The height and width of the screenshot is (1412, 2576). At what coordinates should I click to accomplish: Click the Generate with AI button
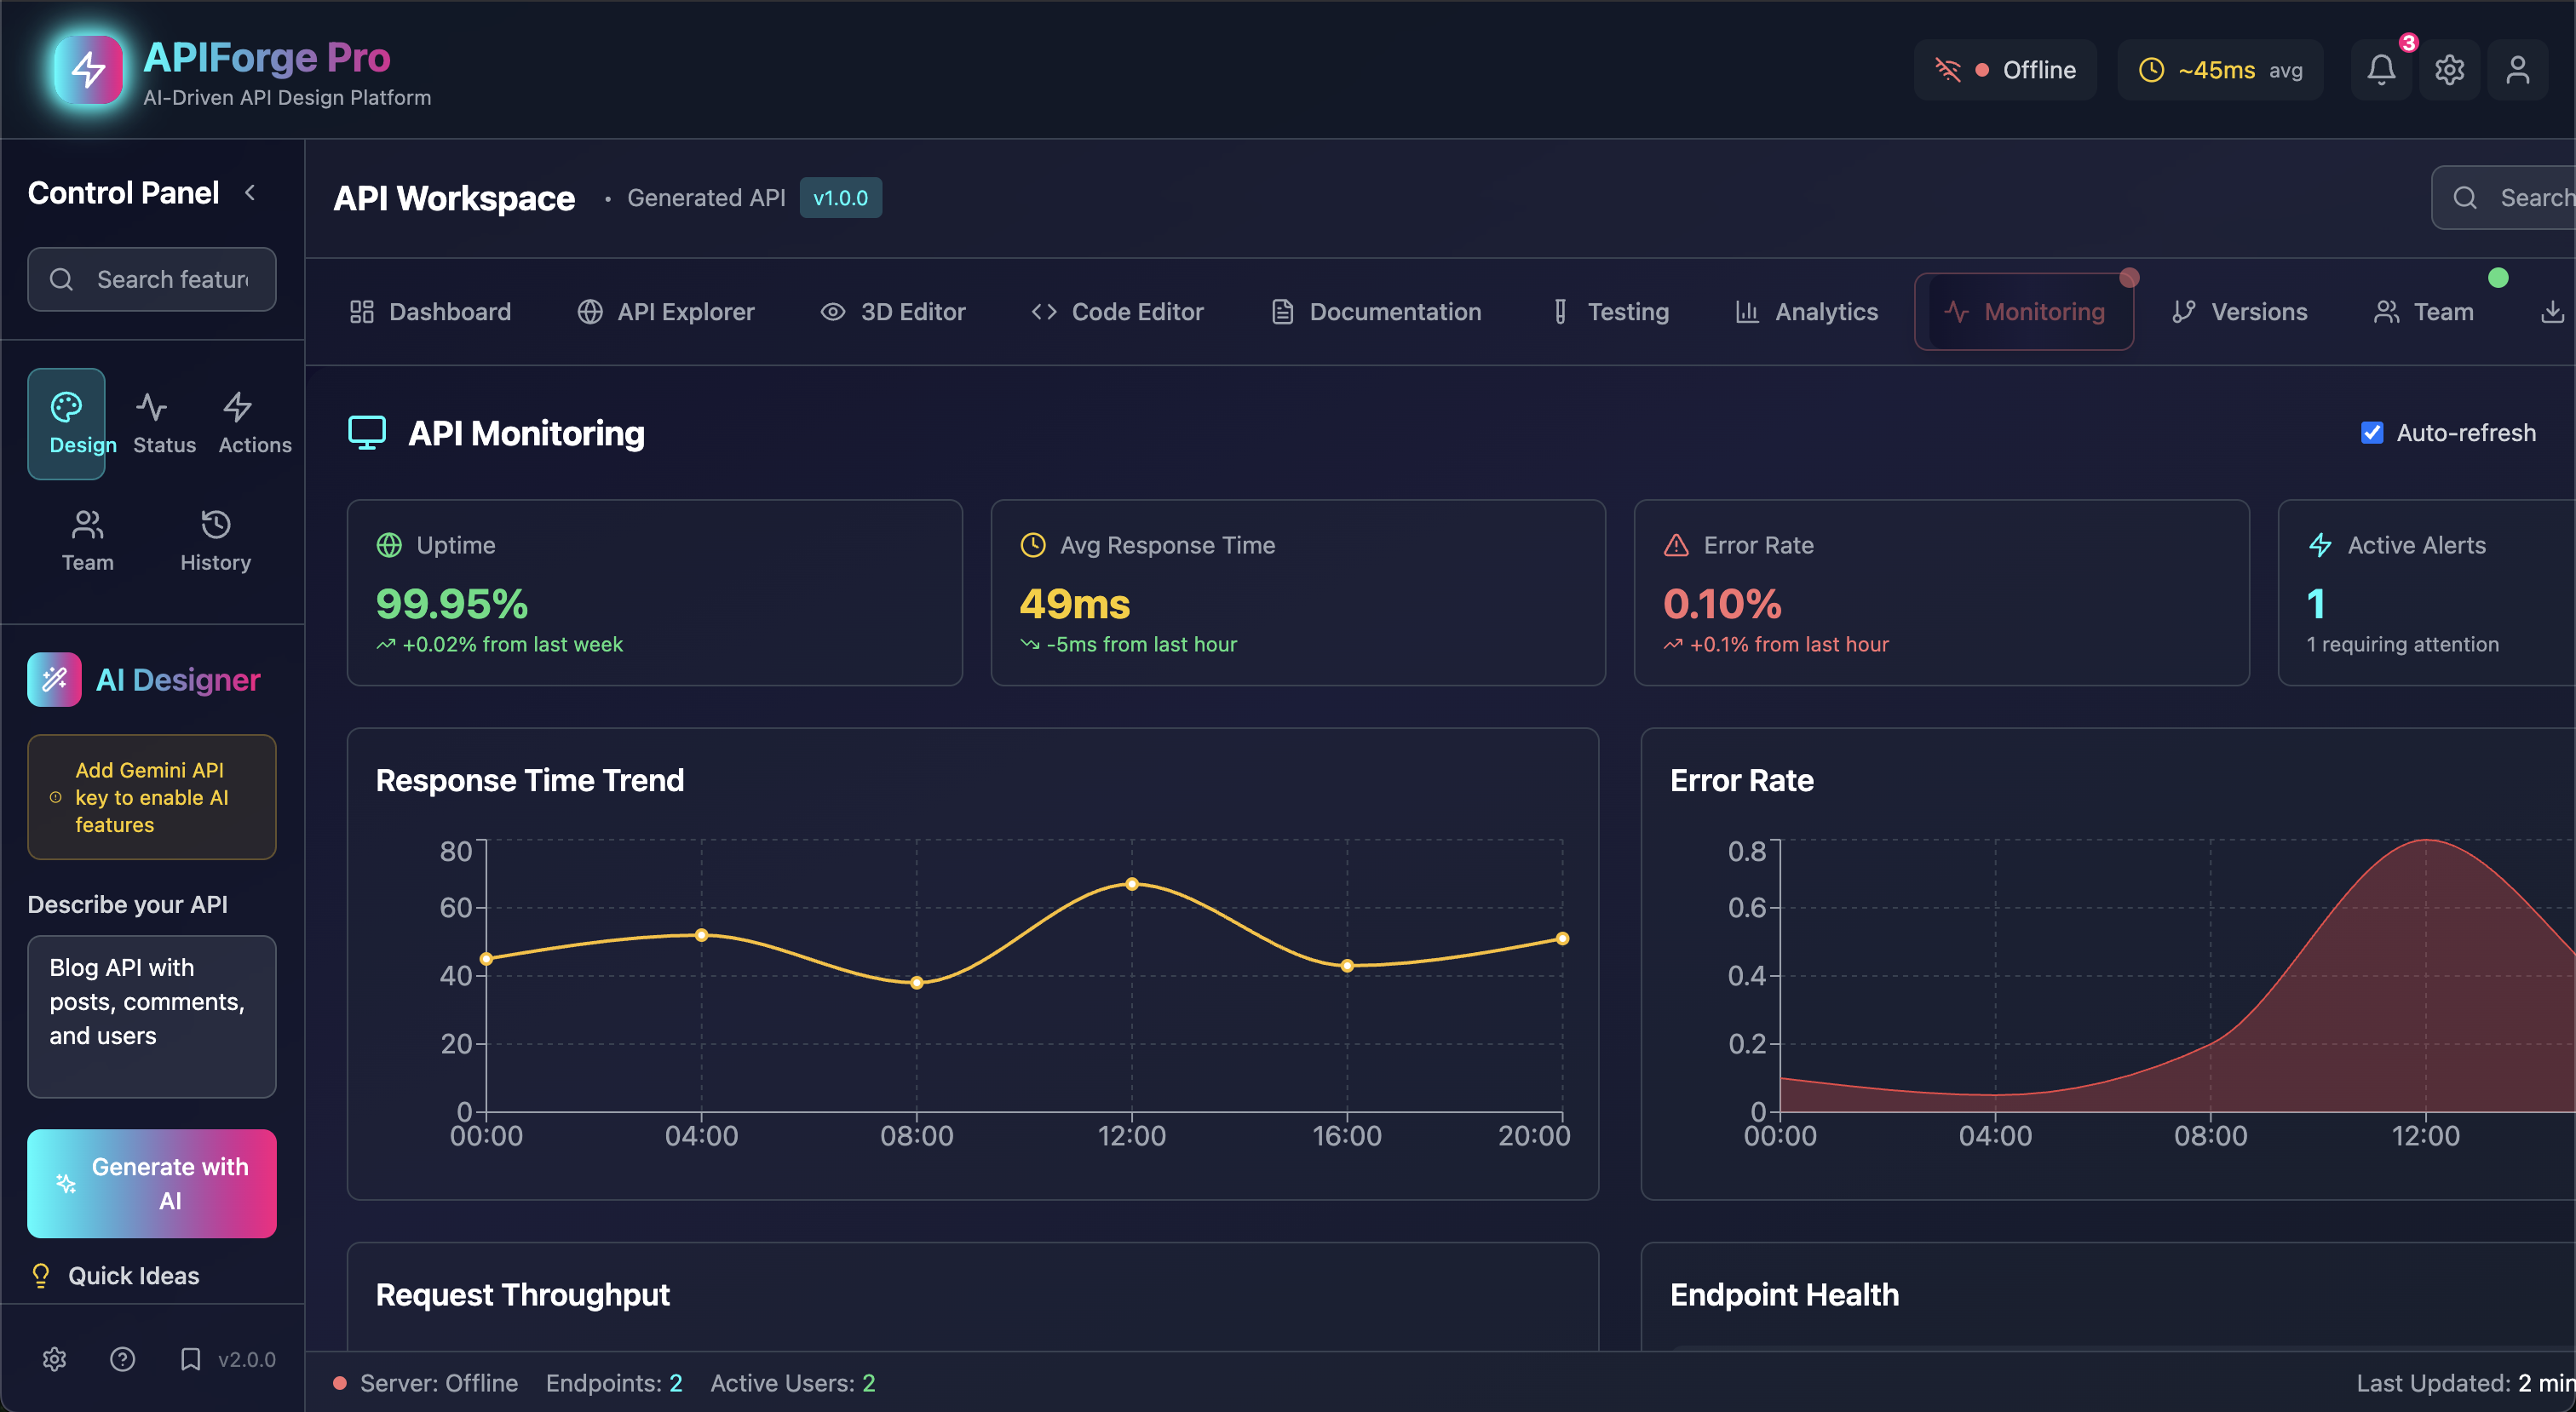tap(152, 1184)
